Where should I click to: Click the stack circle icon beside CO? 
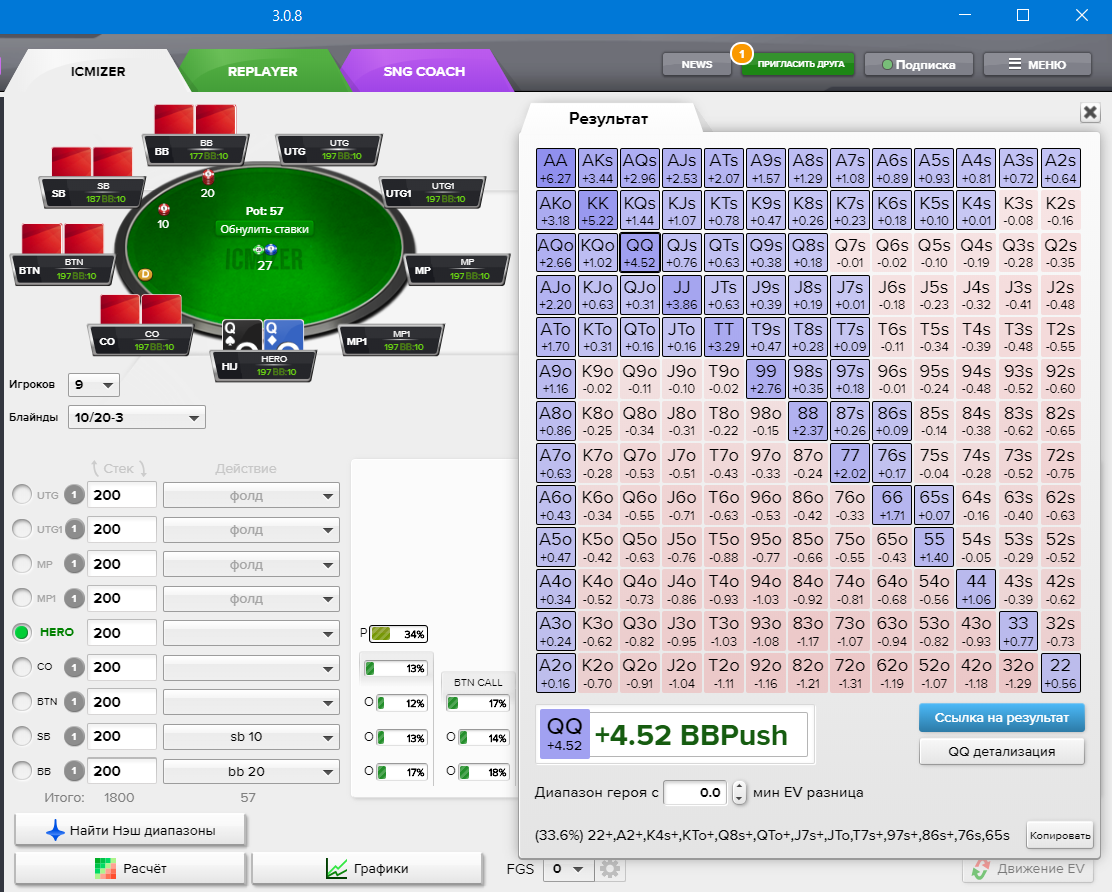click(74, 667)
